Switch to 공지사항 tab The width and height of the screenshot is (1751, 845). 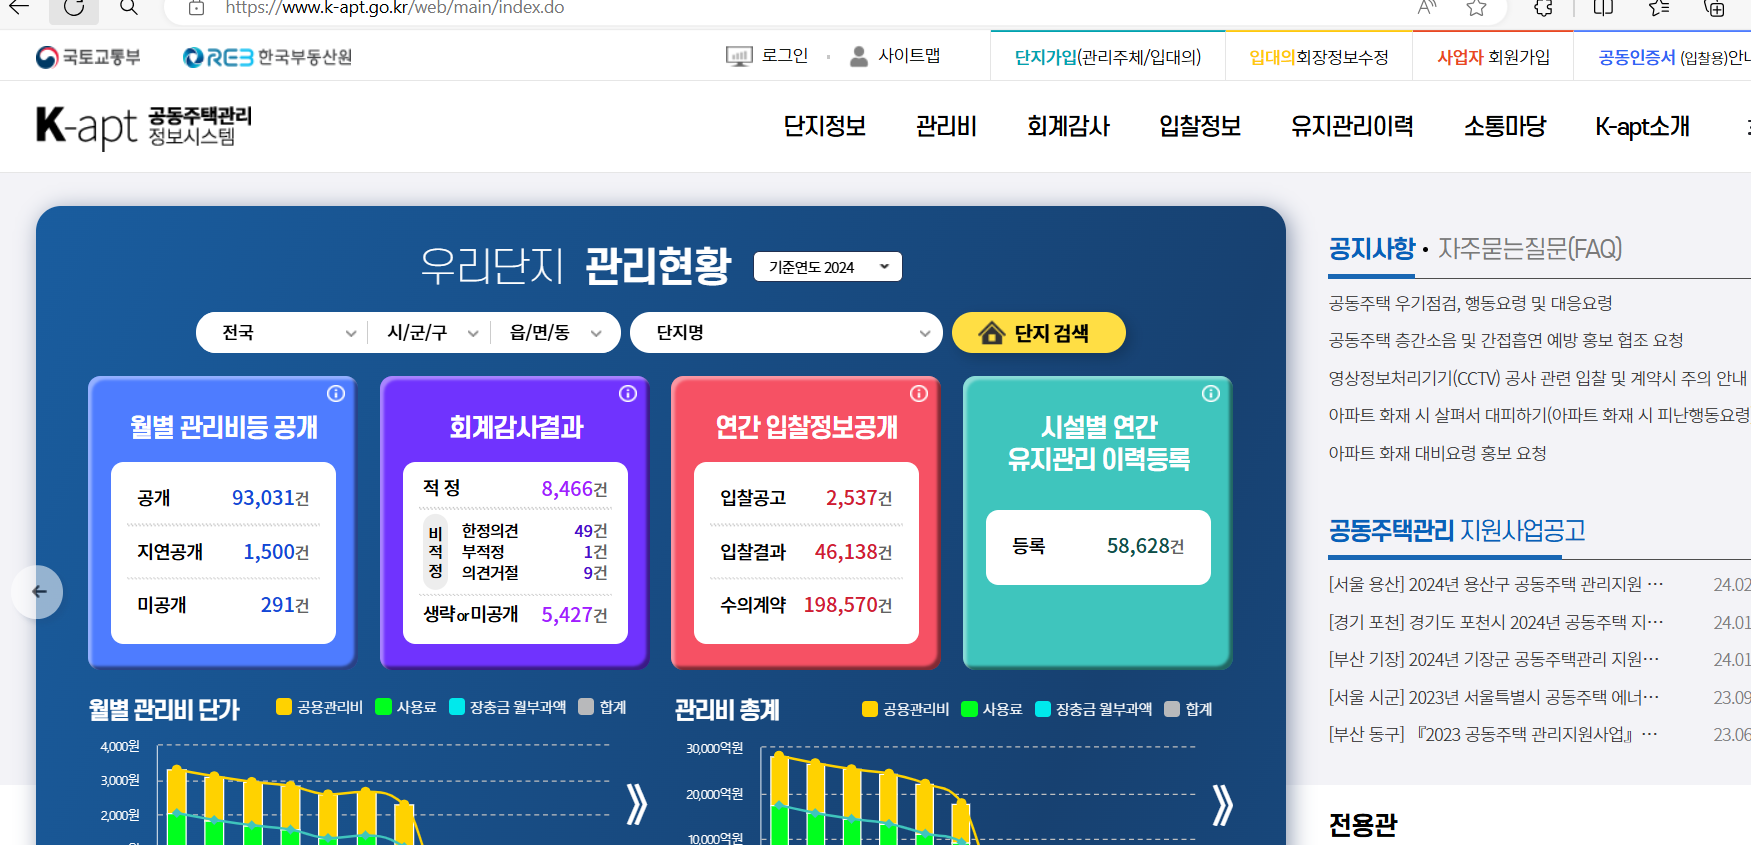click(x=1371, y=248)
